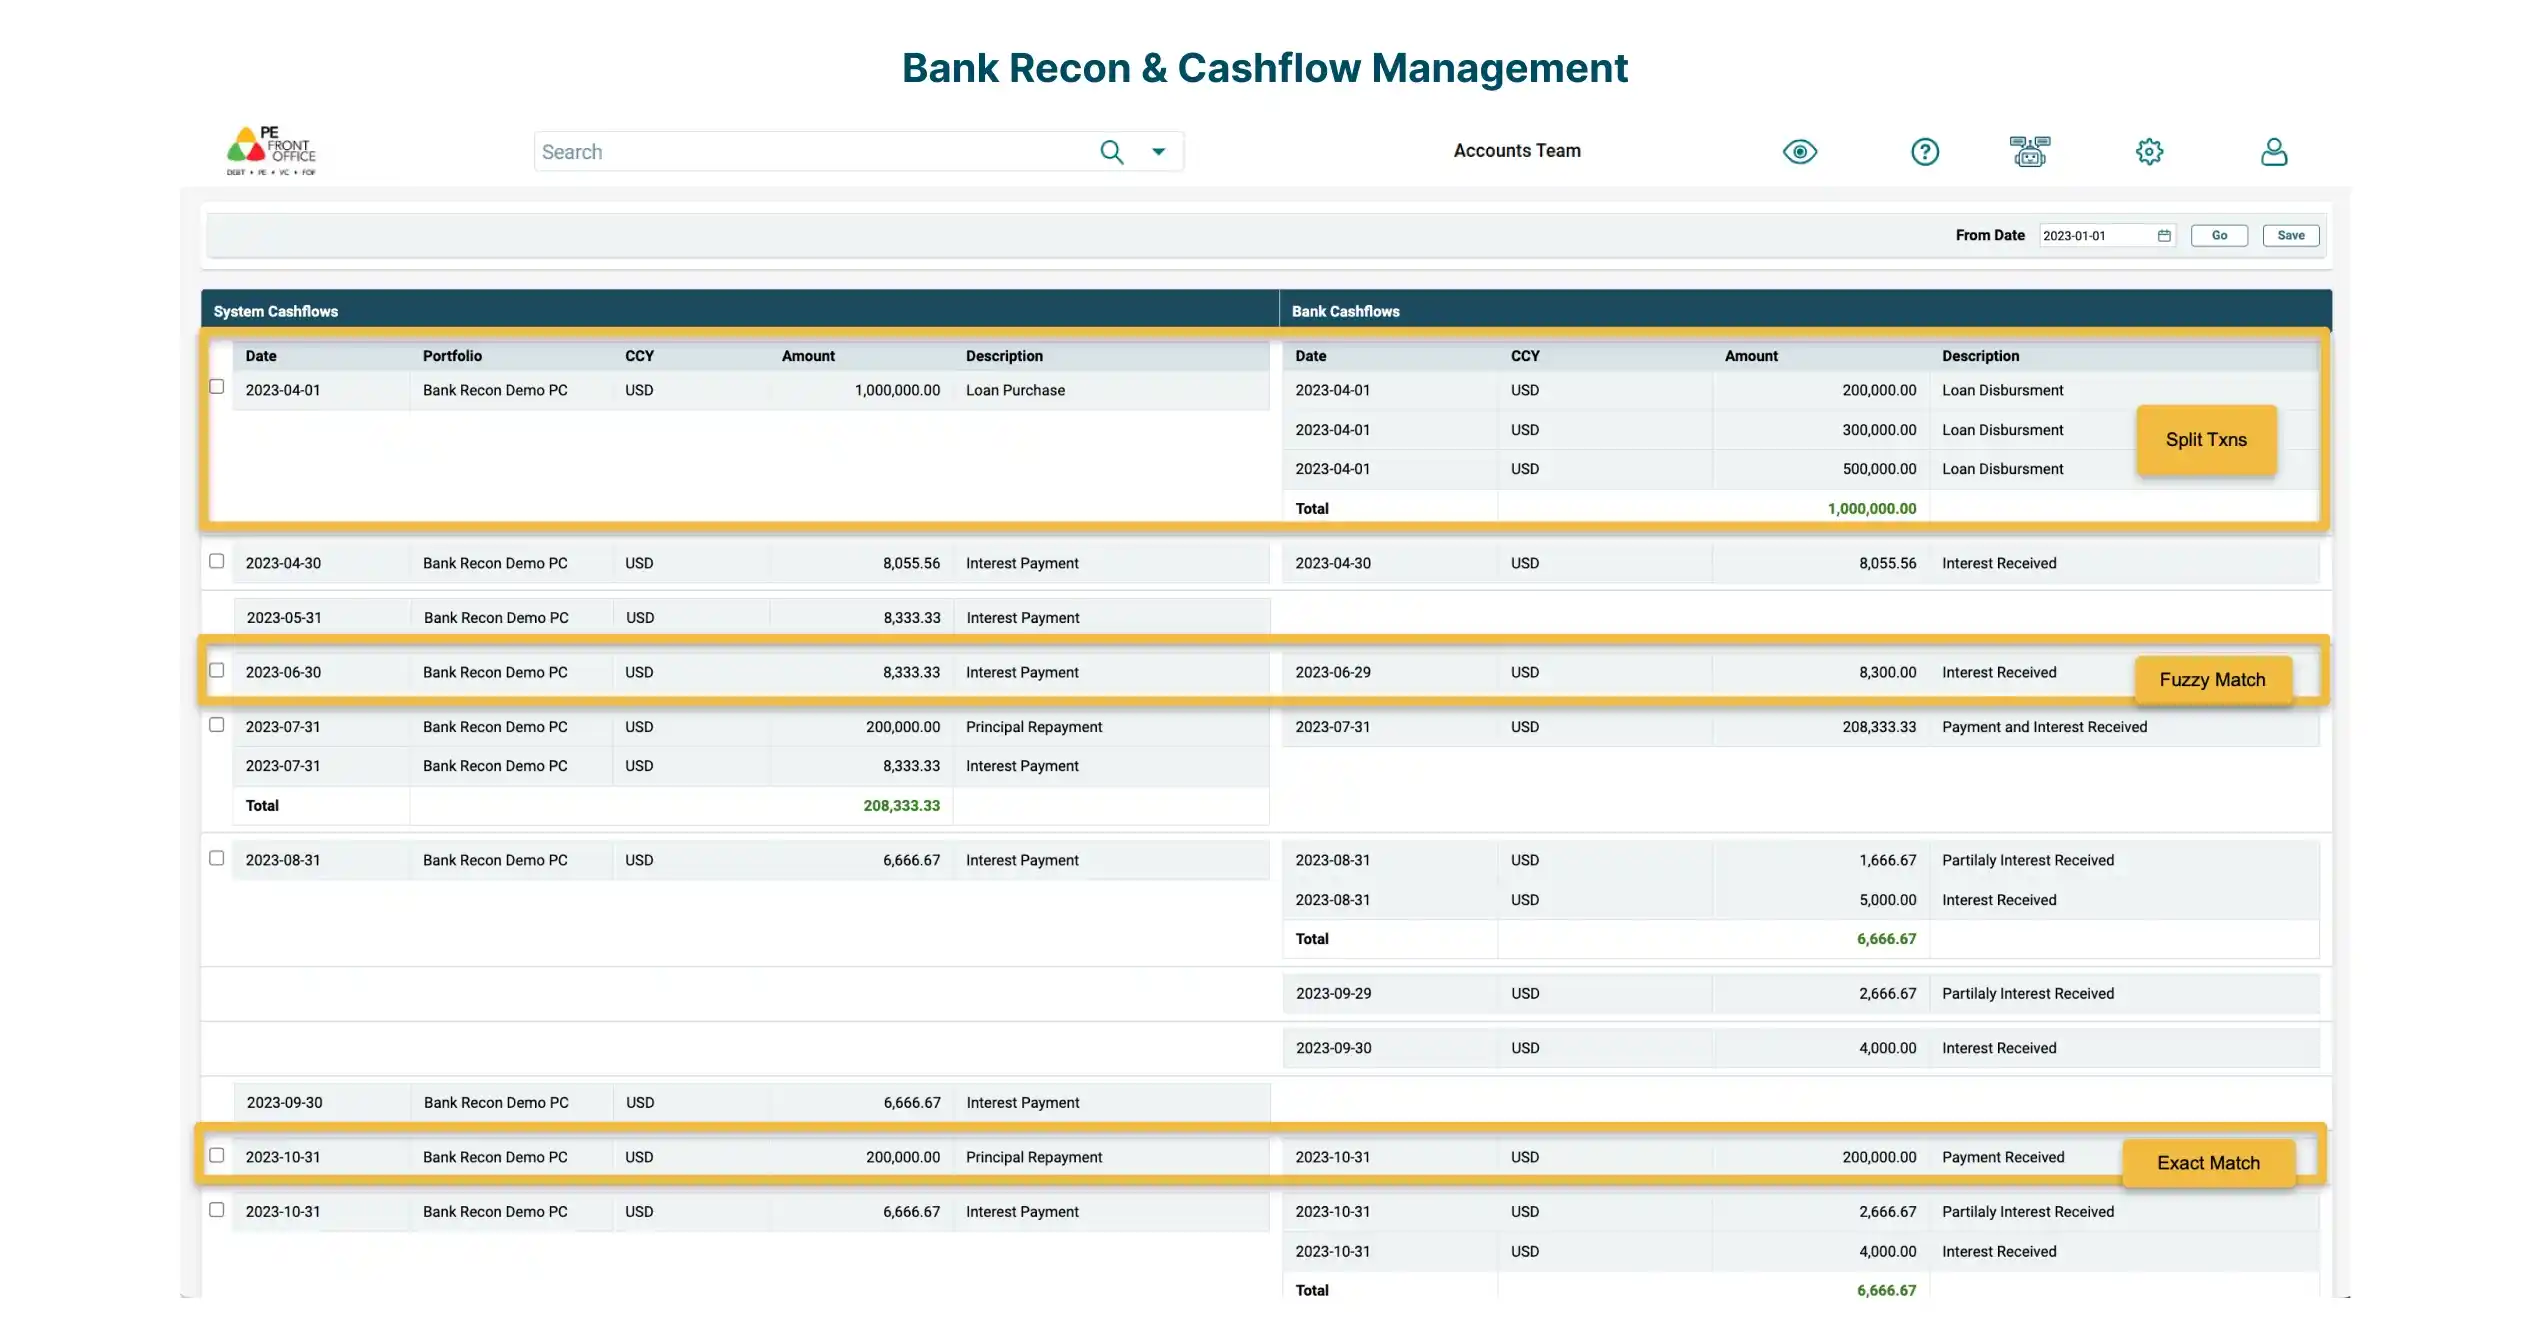Select the 1,000,000.00 Loan Purchase amount

(897, 391)
